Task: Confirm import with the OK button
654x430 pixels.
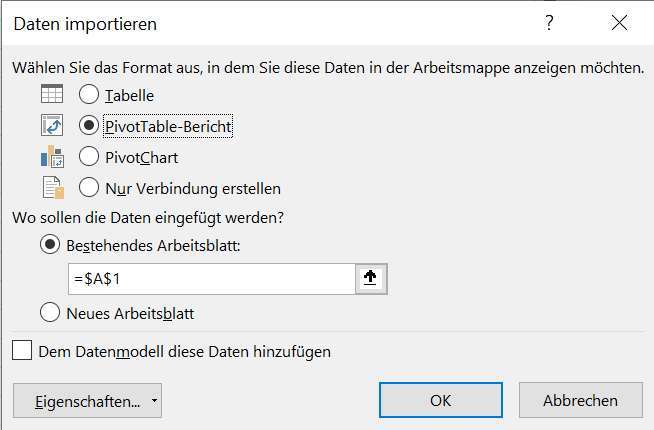Action: 441,400
